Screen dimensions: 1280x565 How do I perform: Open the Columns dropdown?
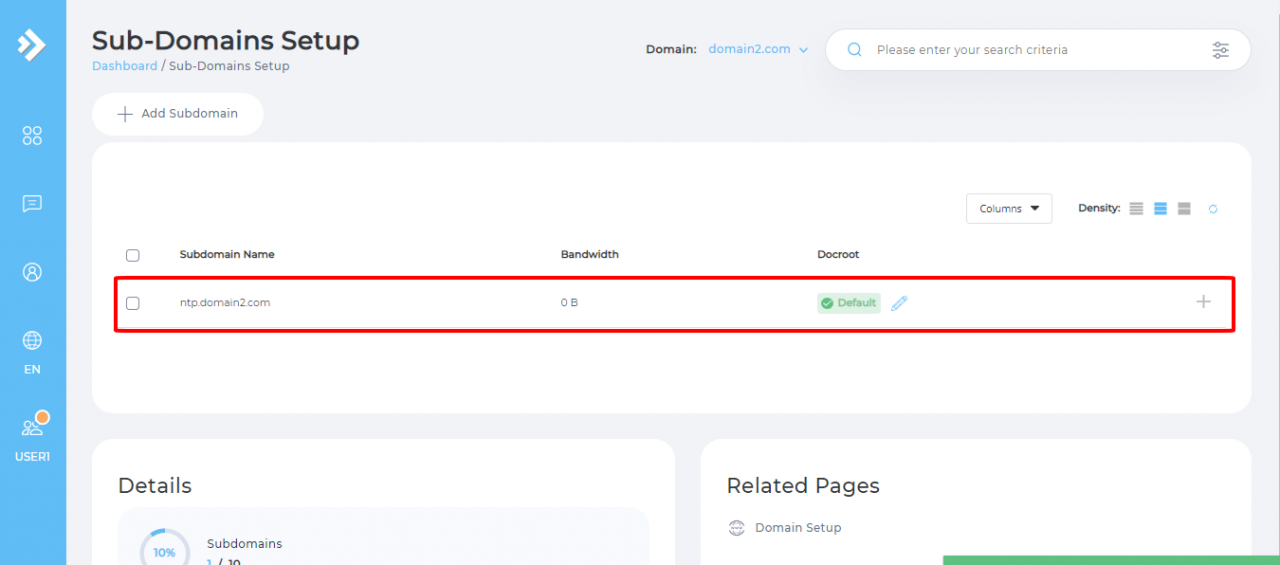pyautogui.click(x=1008, y=209)
